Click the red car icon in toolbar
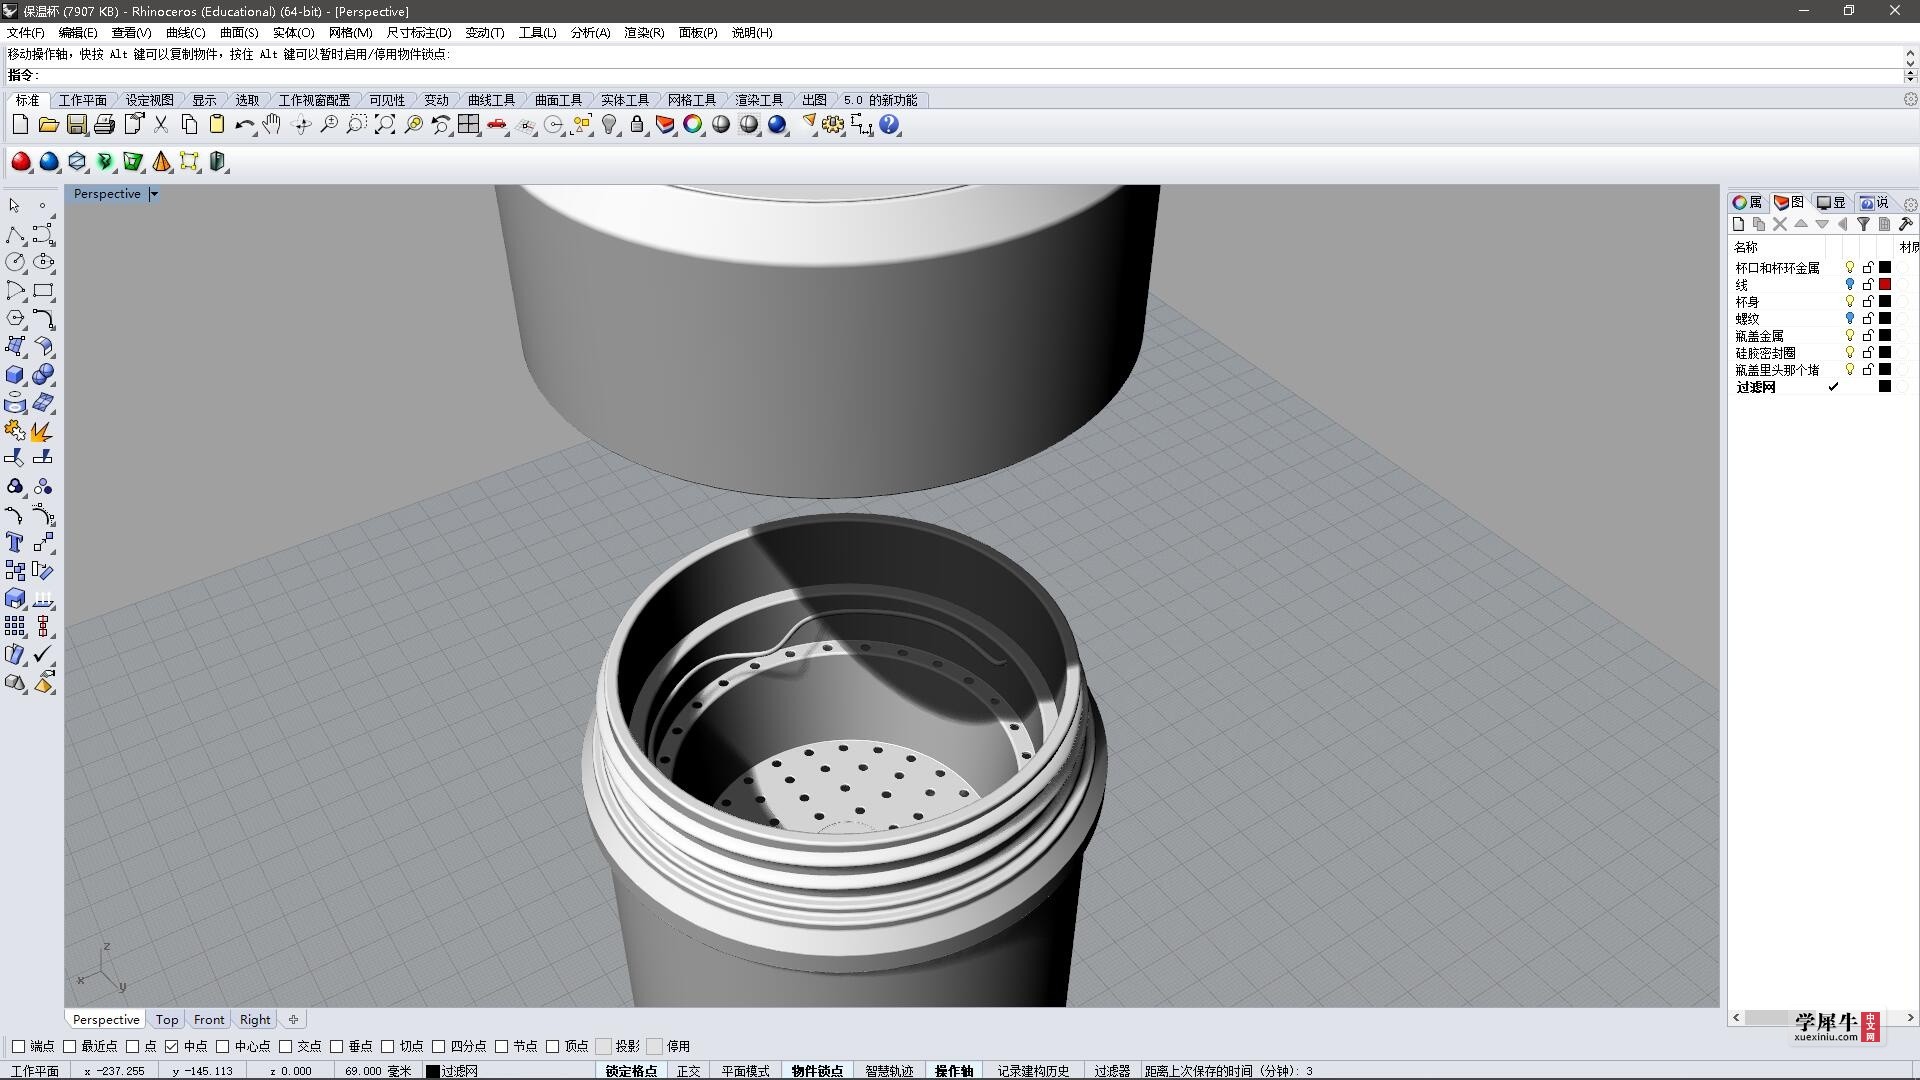This screenshot has height=1080, width=1920. tap(497, 125)
